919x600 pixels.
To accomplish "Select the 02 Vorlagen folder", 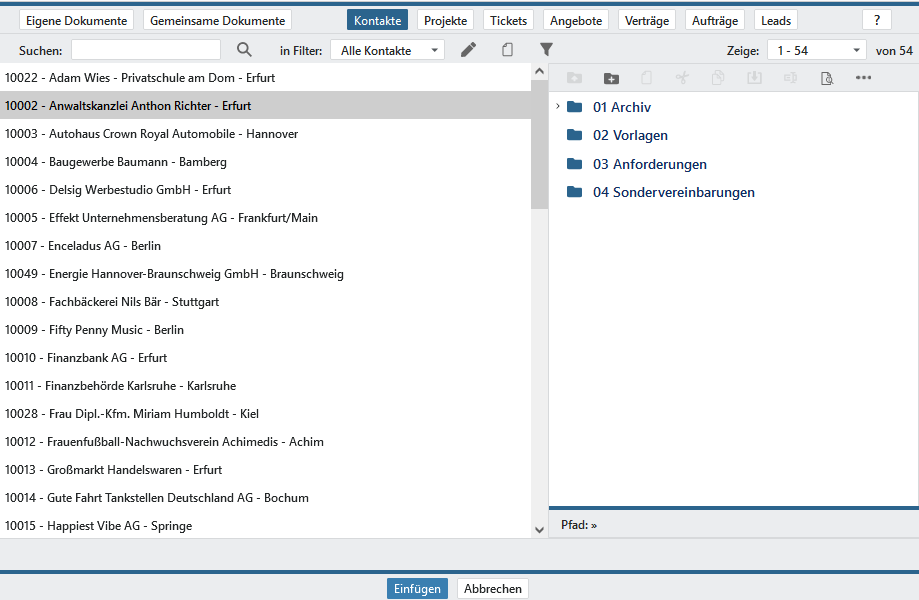I will click(629, 135).
